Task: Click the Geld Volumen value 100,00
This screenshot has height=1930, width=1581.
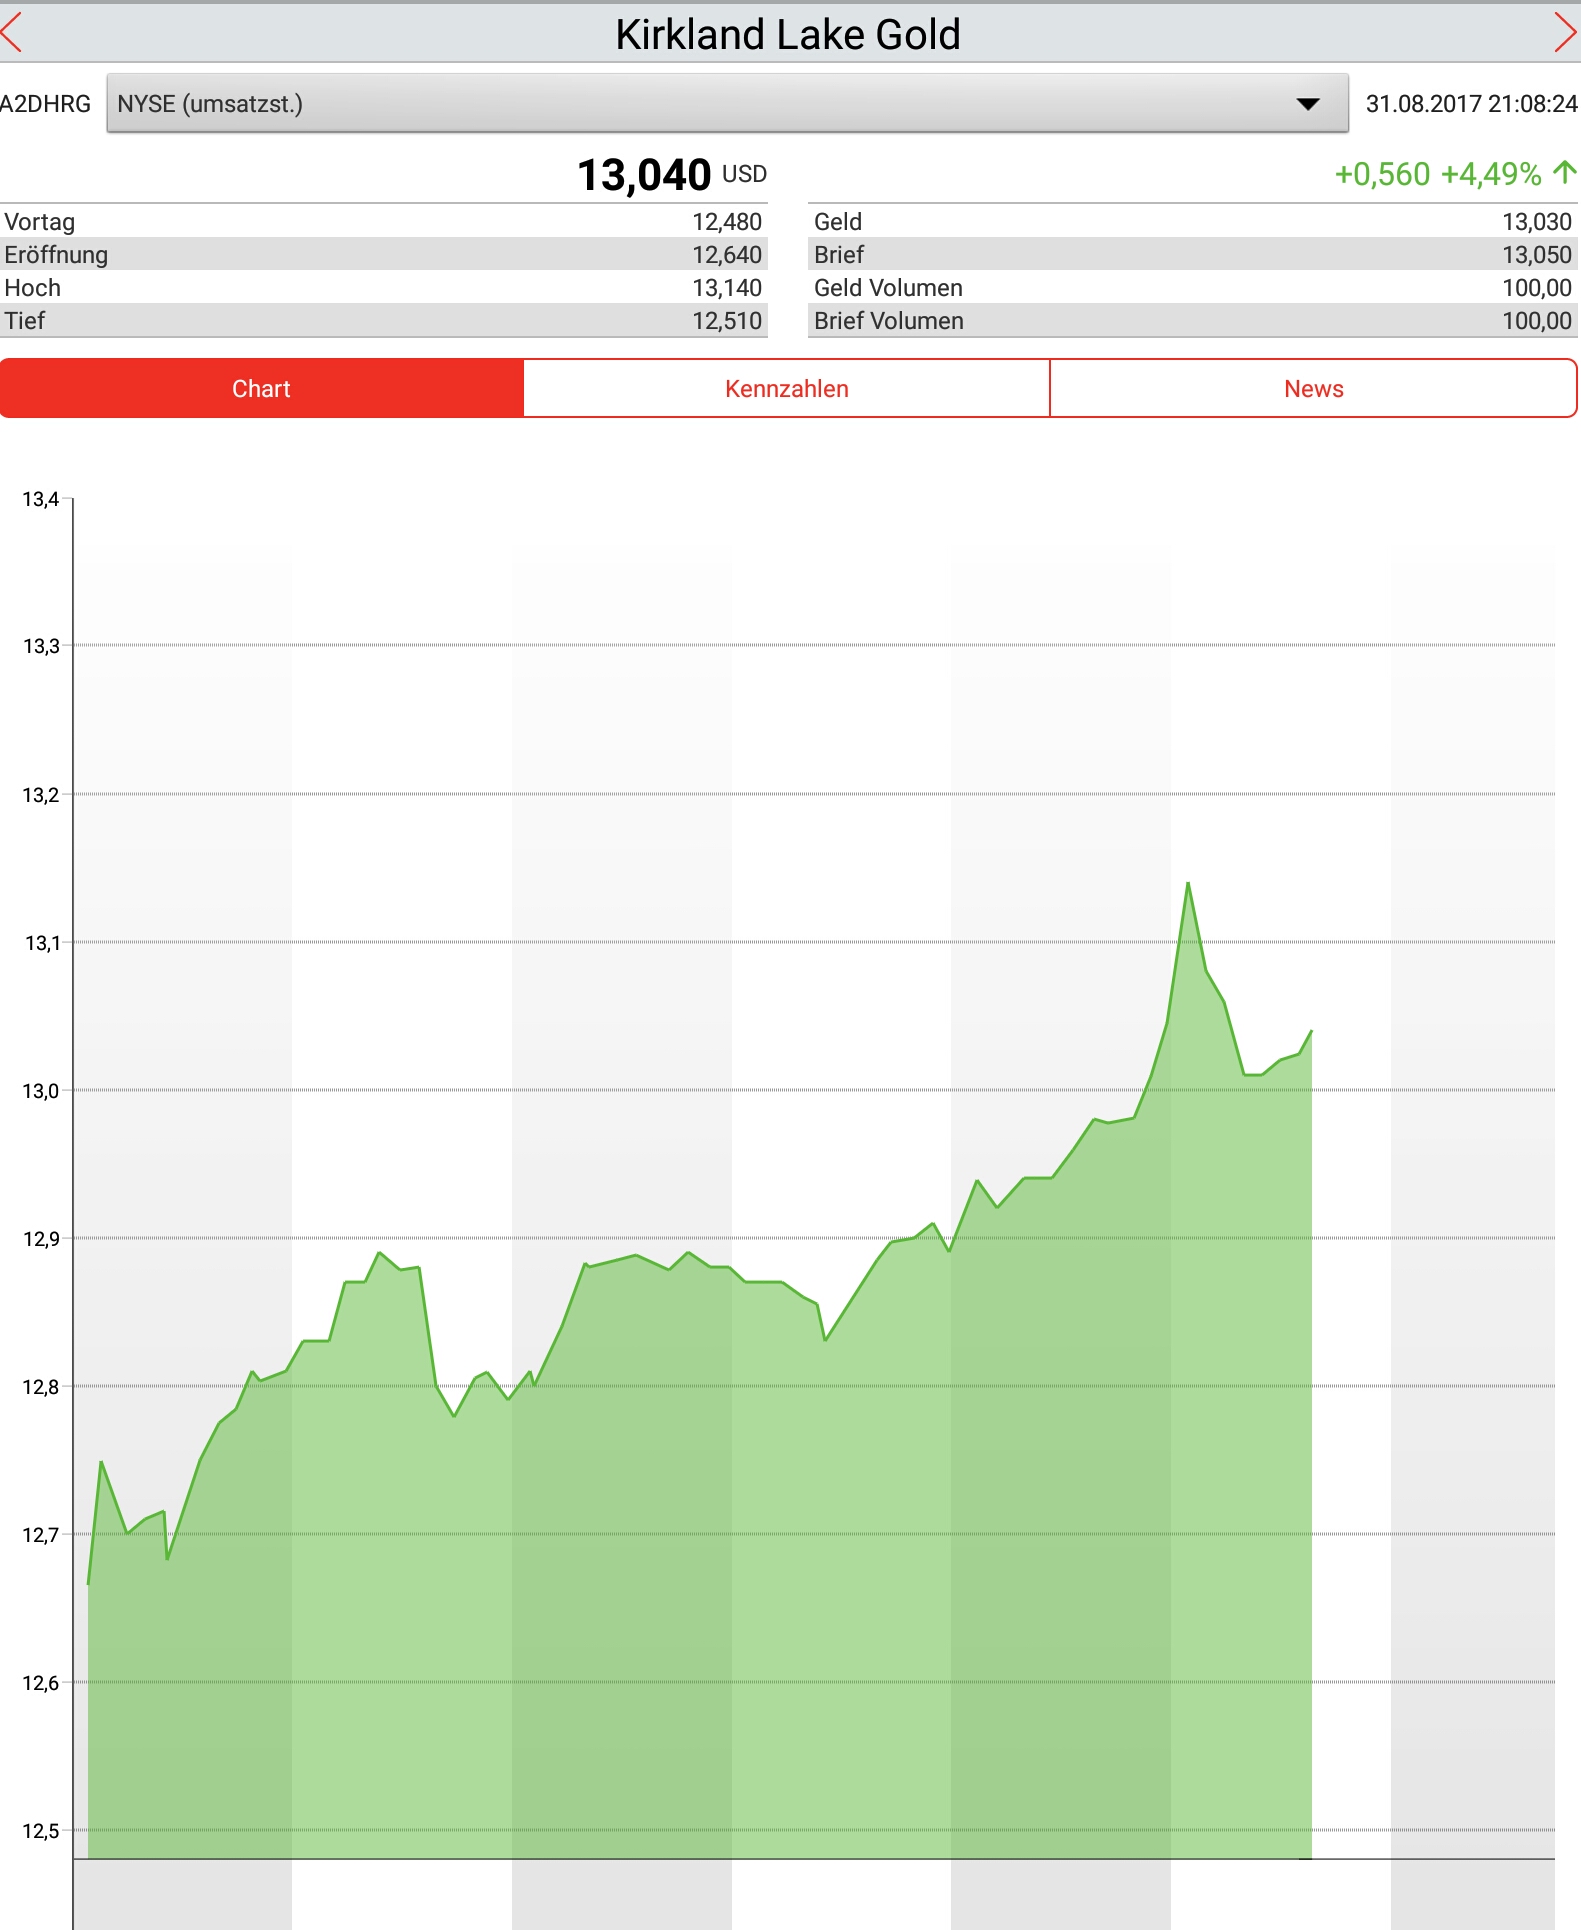Action: [1537, 288]
